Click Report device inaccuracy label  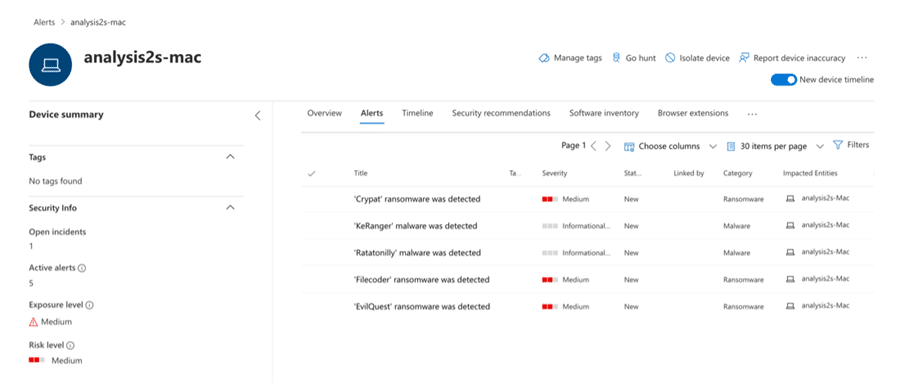coord(800,58)
